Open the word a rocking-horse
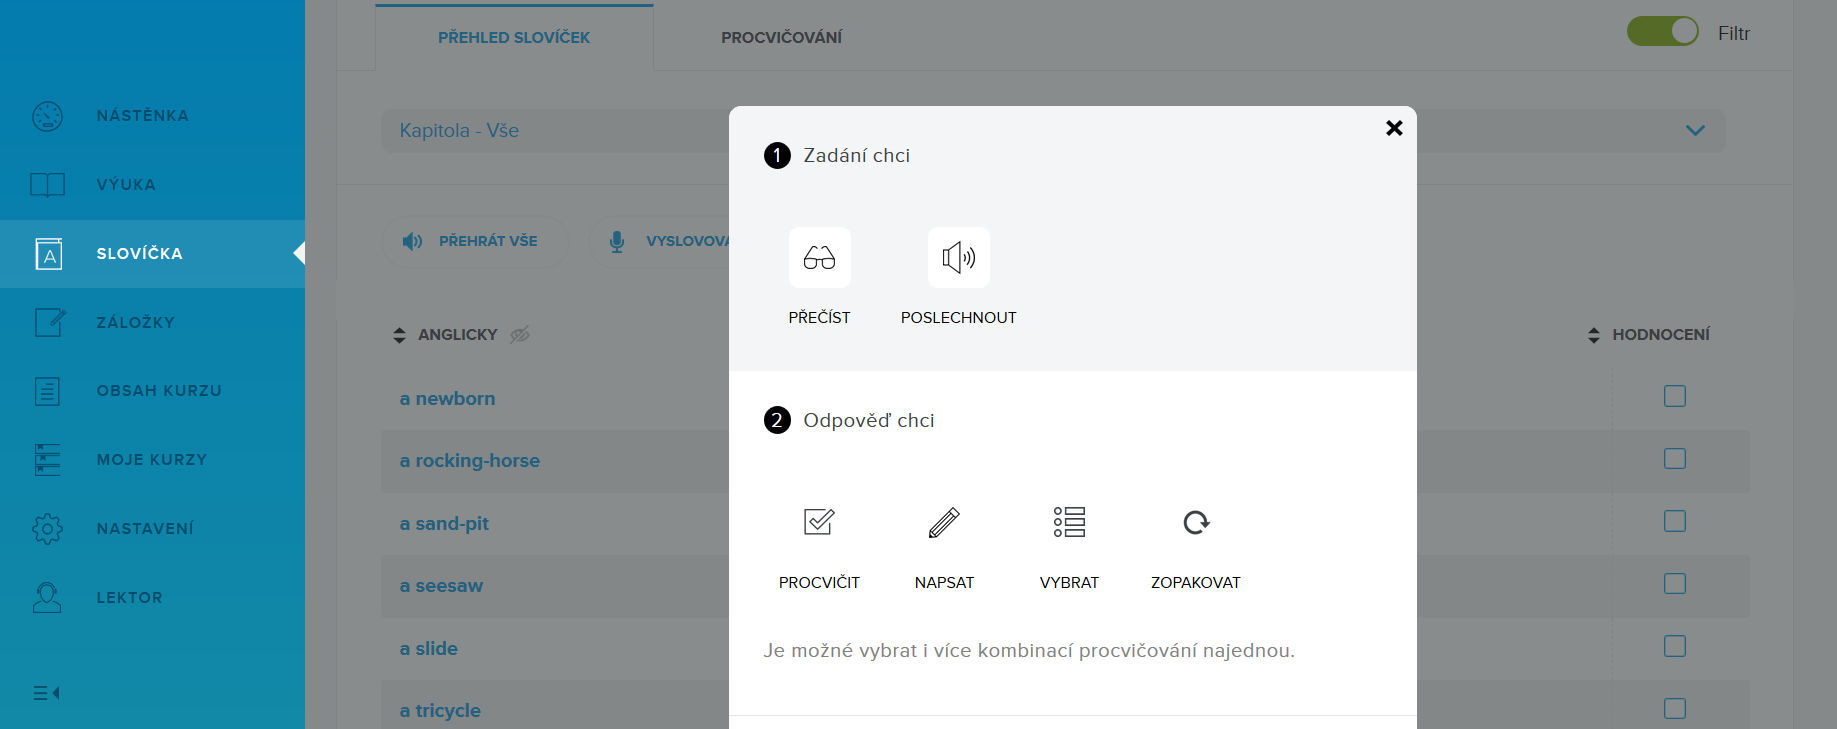Viewport: 1837px width, 729px height. tap(470, 461)
